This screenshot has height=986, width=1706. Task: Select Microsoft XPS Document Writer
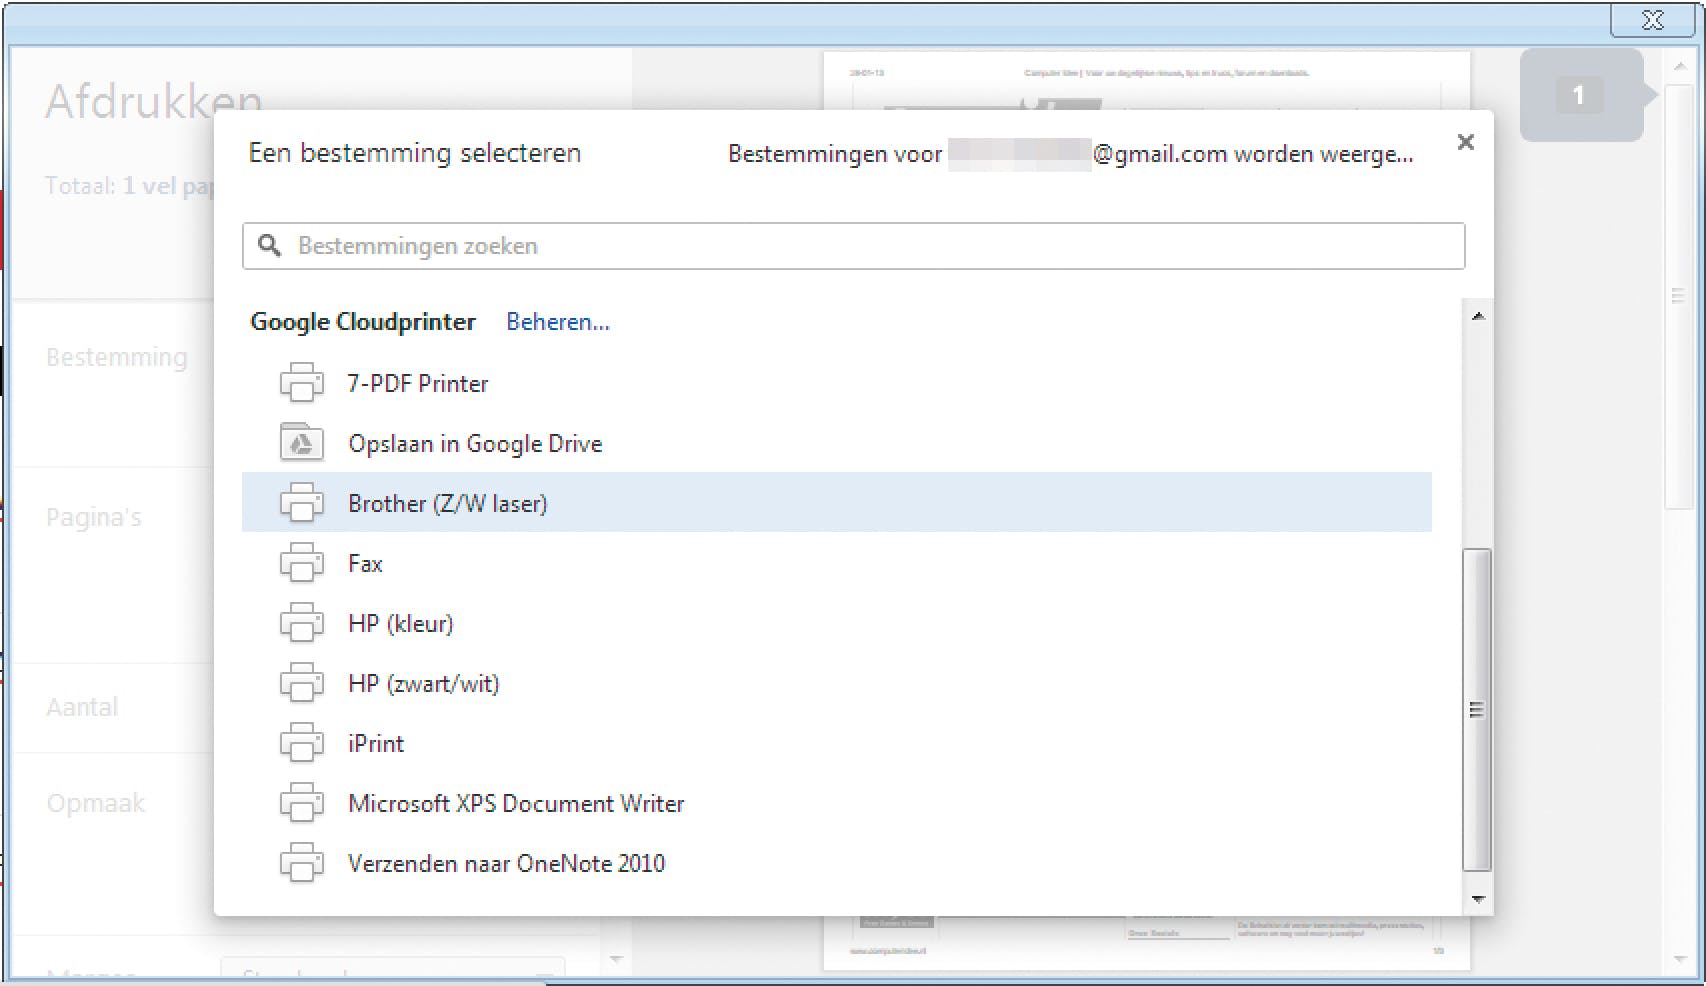click(x=837, y=803)
